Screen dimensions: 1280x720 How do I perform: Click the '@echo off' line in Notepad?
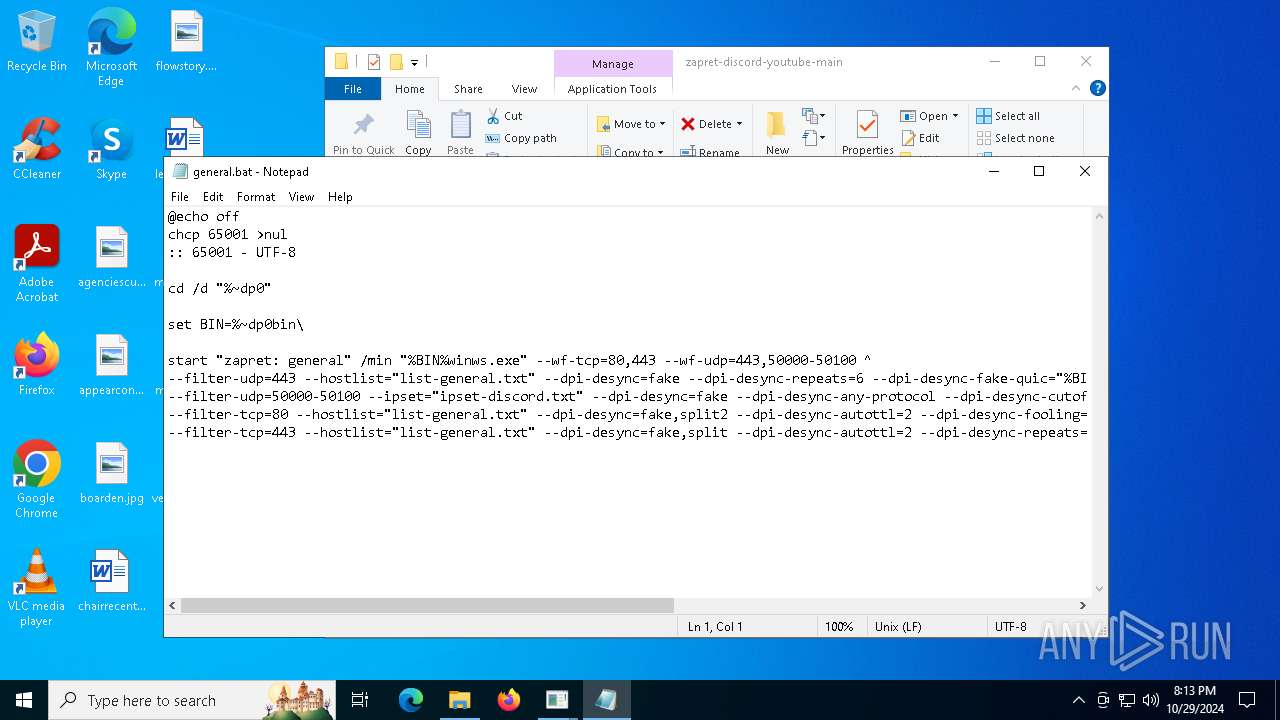[204, 216]
